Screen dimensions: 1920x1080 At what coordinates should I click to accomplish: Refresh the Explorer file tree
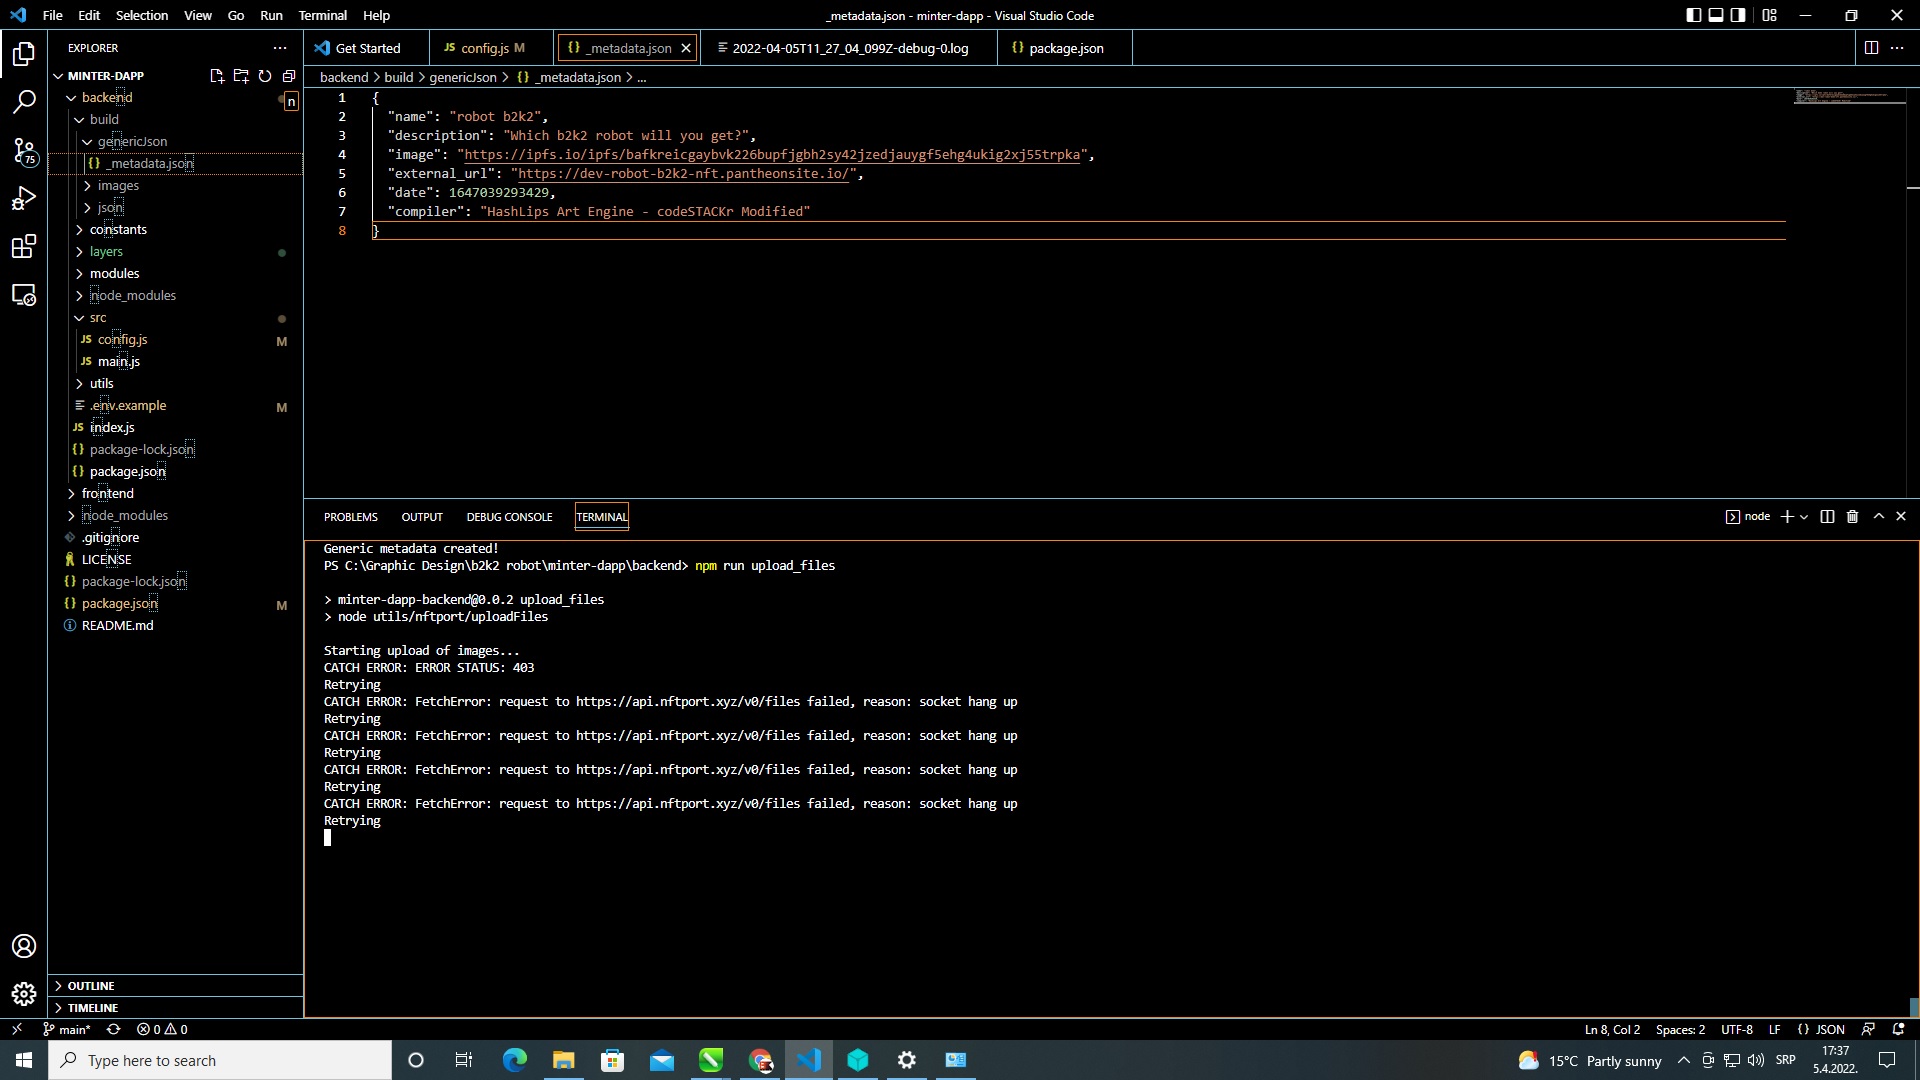click(x=265, y=76)
